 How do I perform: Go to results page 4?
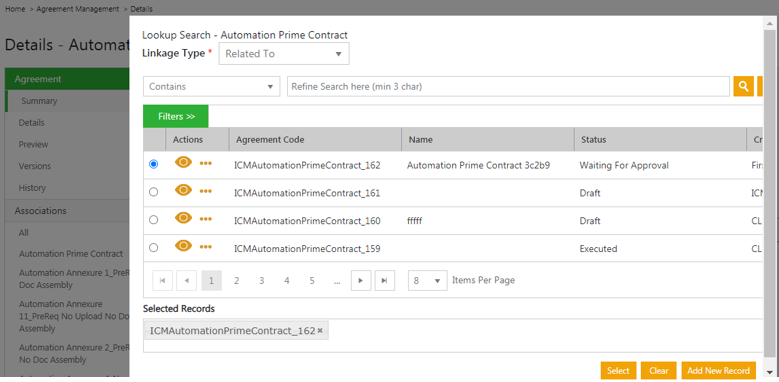(x=287, y=281)
